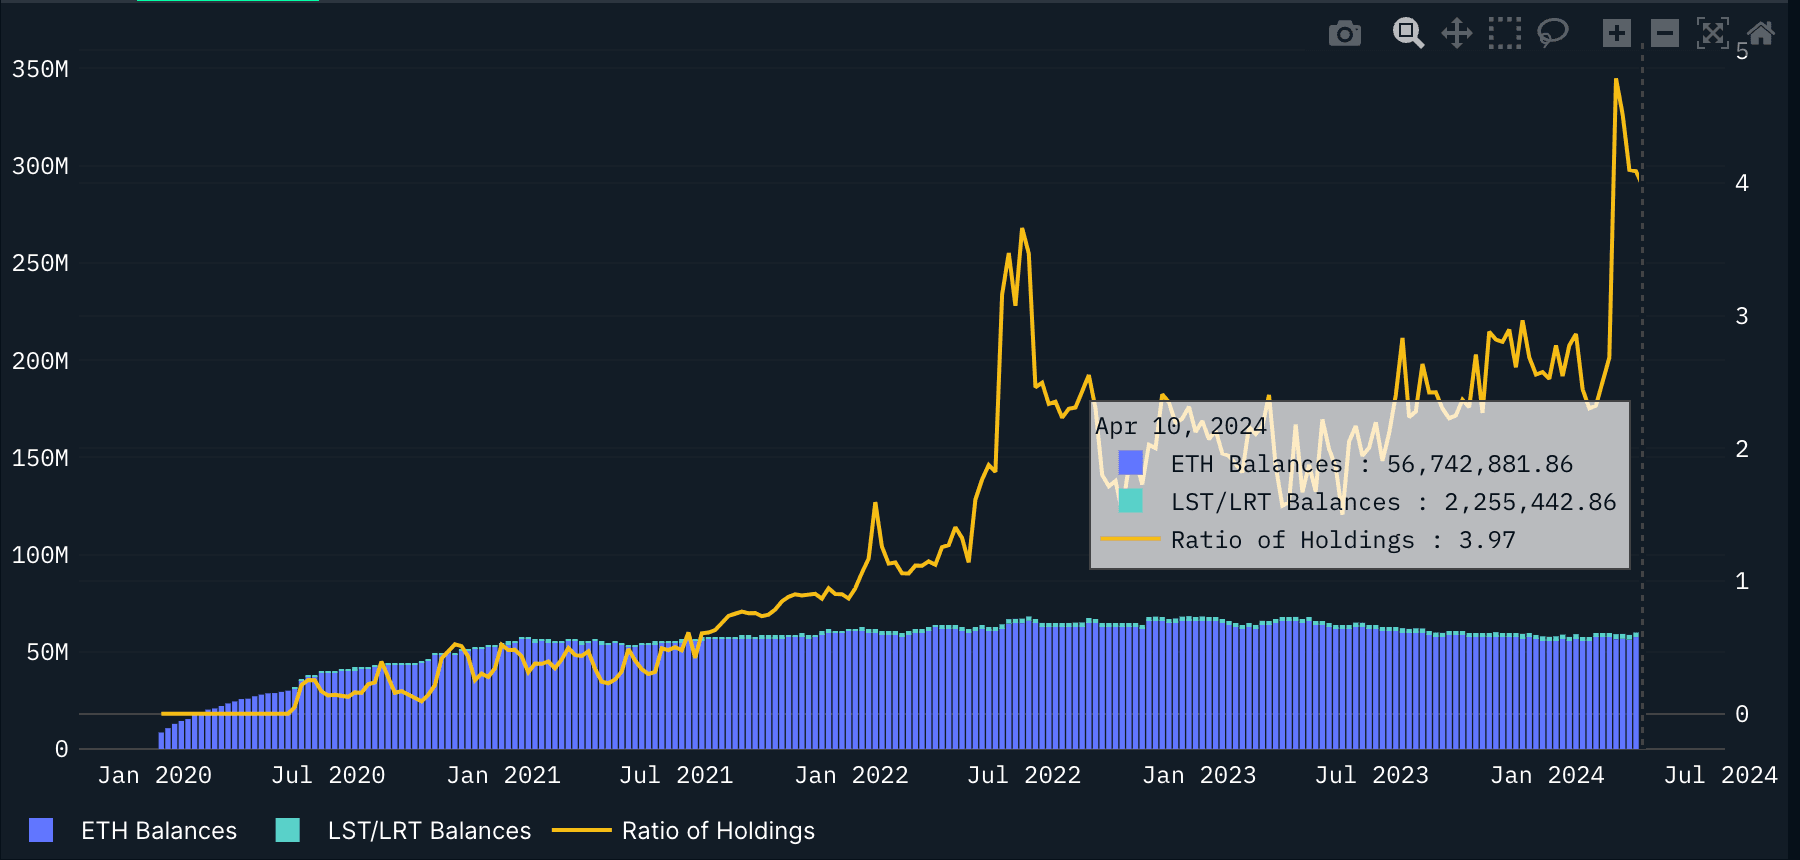Click the Jul 2024 x-axis label
The width and height of the screenshot is (1800, 860).
[x=1720, y=775]
